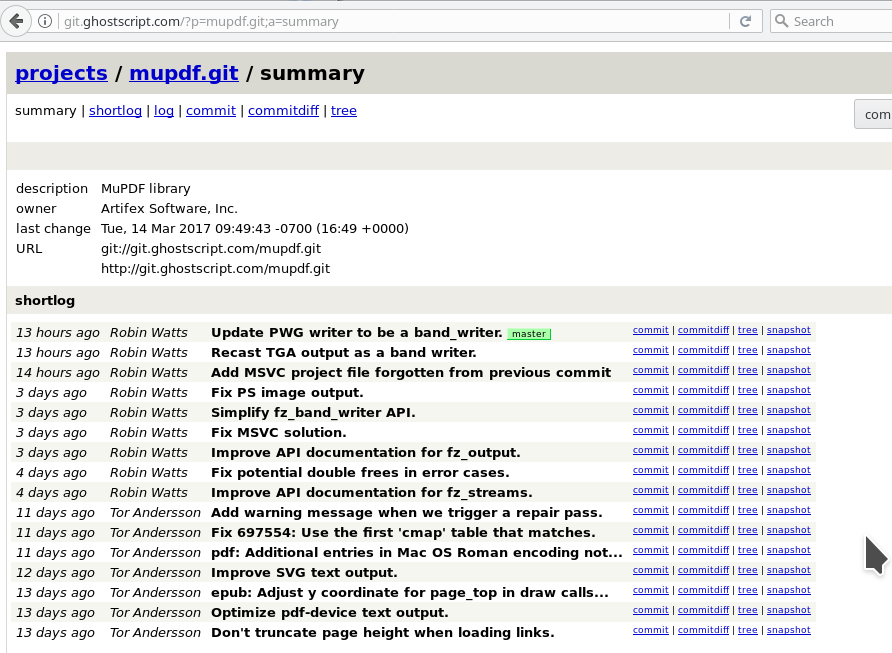Select the 'MuPDF library' description text

pyautogui.click(x=146, y=188)
